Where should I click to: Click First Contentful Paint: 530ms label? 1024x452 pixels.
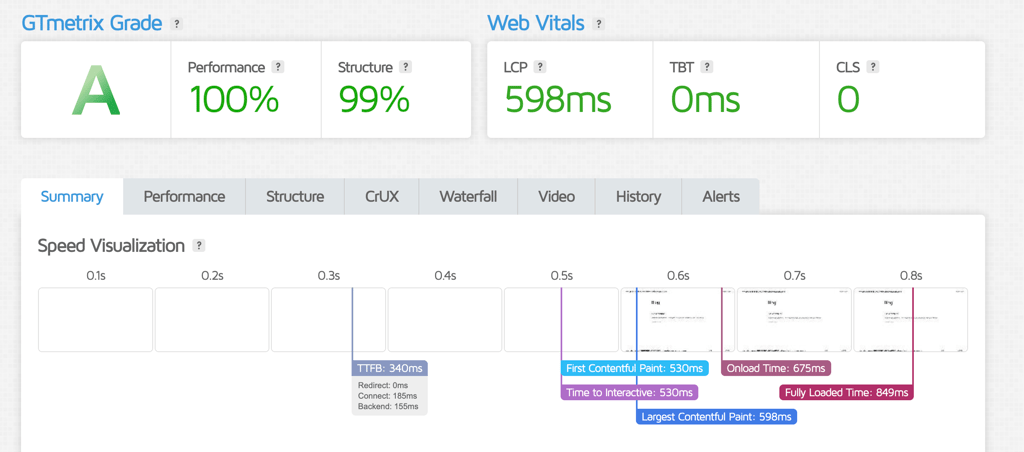coord(635,368)
